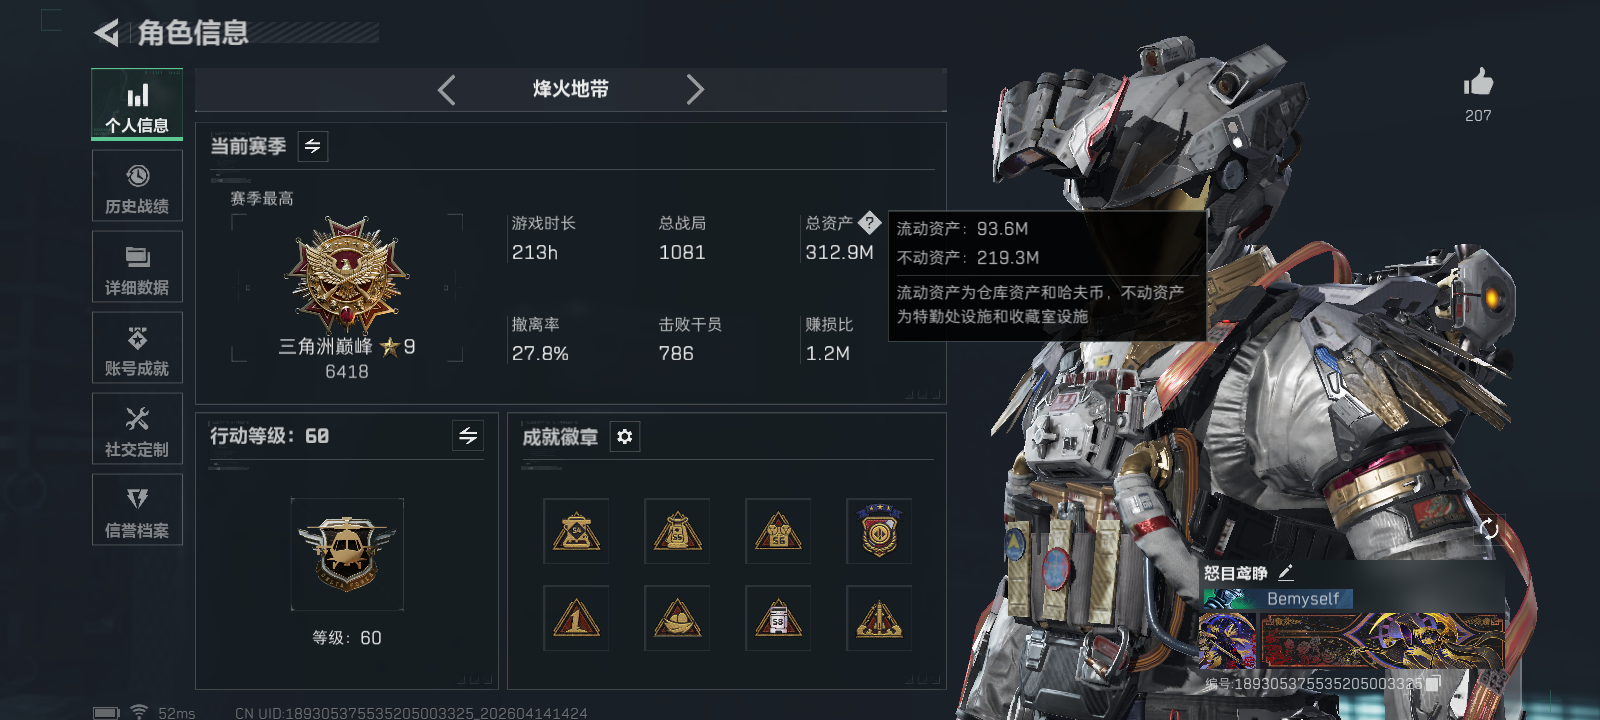Viewport: 1600px width, 720px height.
Task: Copy the player ID number icon
Action: point(1433,683)
